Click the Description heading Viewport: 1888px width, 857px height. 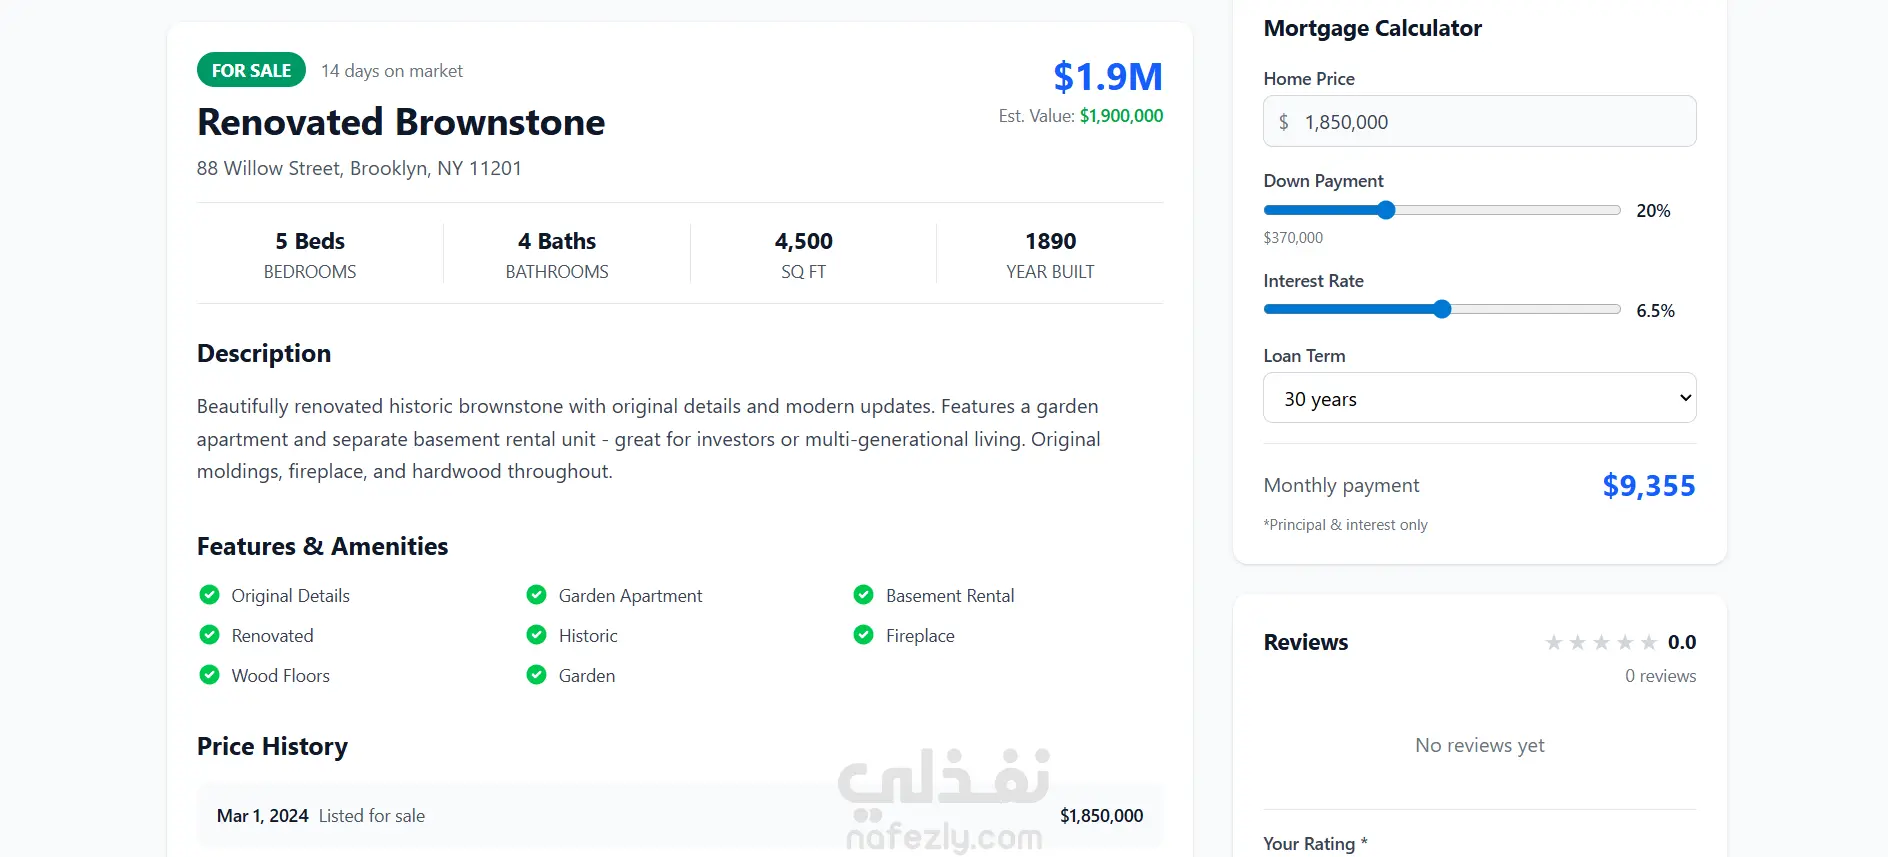(x=264, y=354)
